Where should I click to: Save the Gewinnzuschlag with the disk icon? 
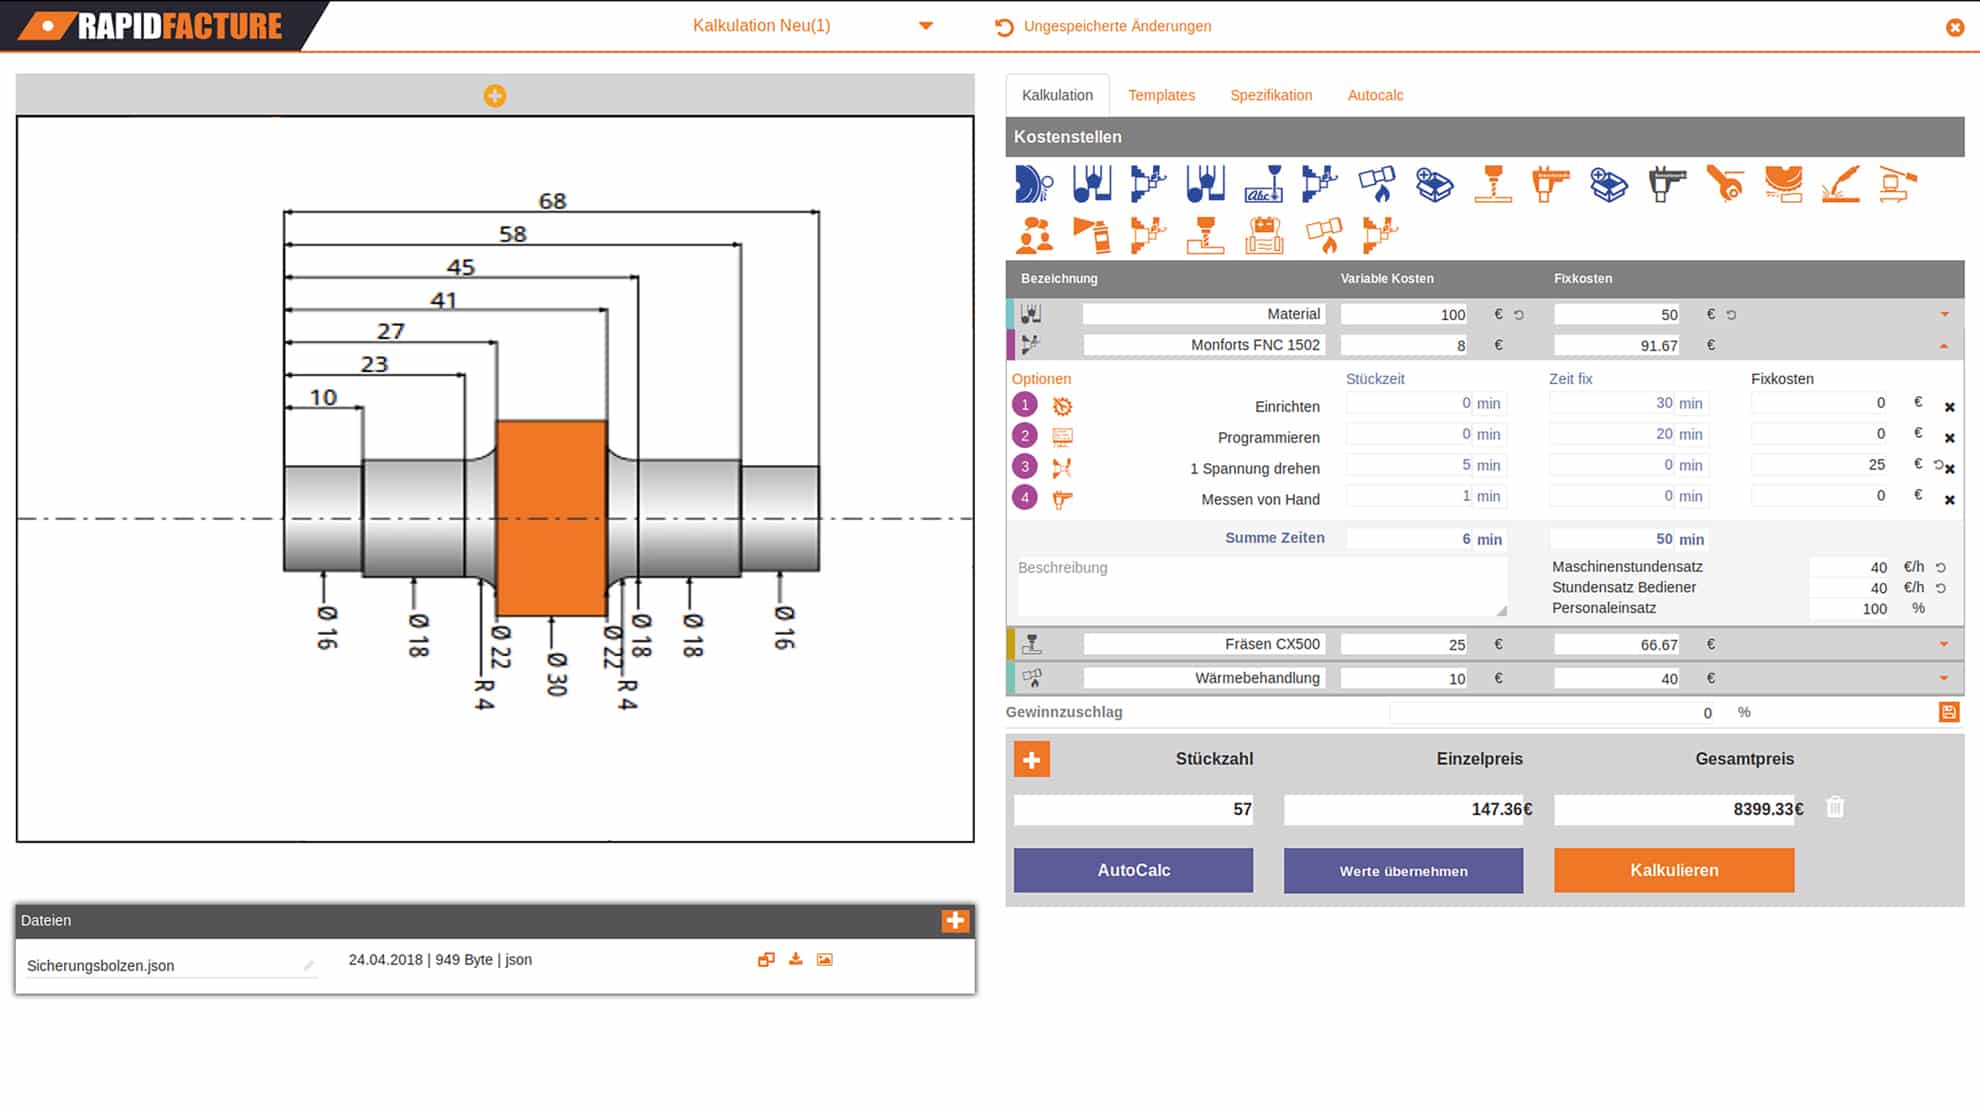click(x=1948, y=712)
